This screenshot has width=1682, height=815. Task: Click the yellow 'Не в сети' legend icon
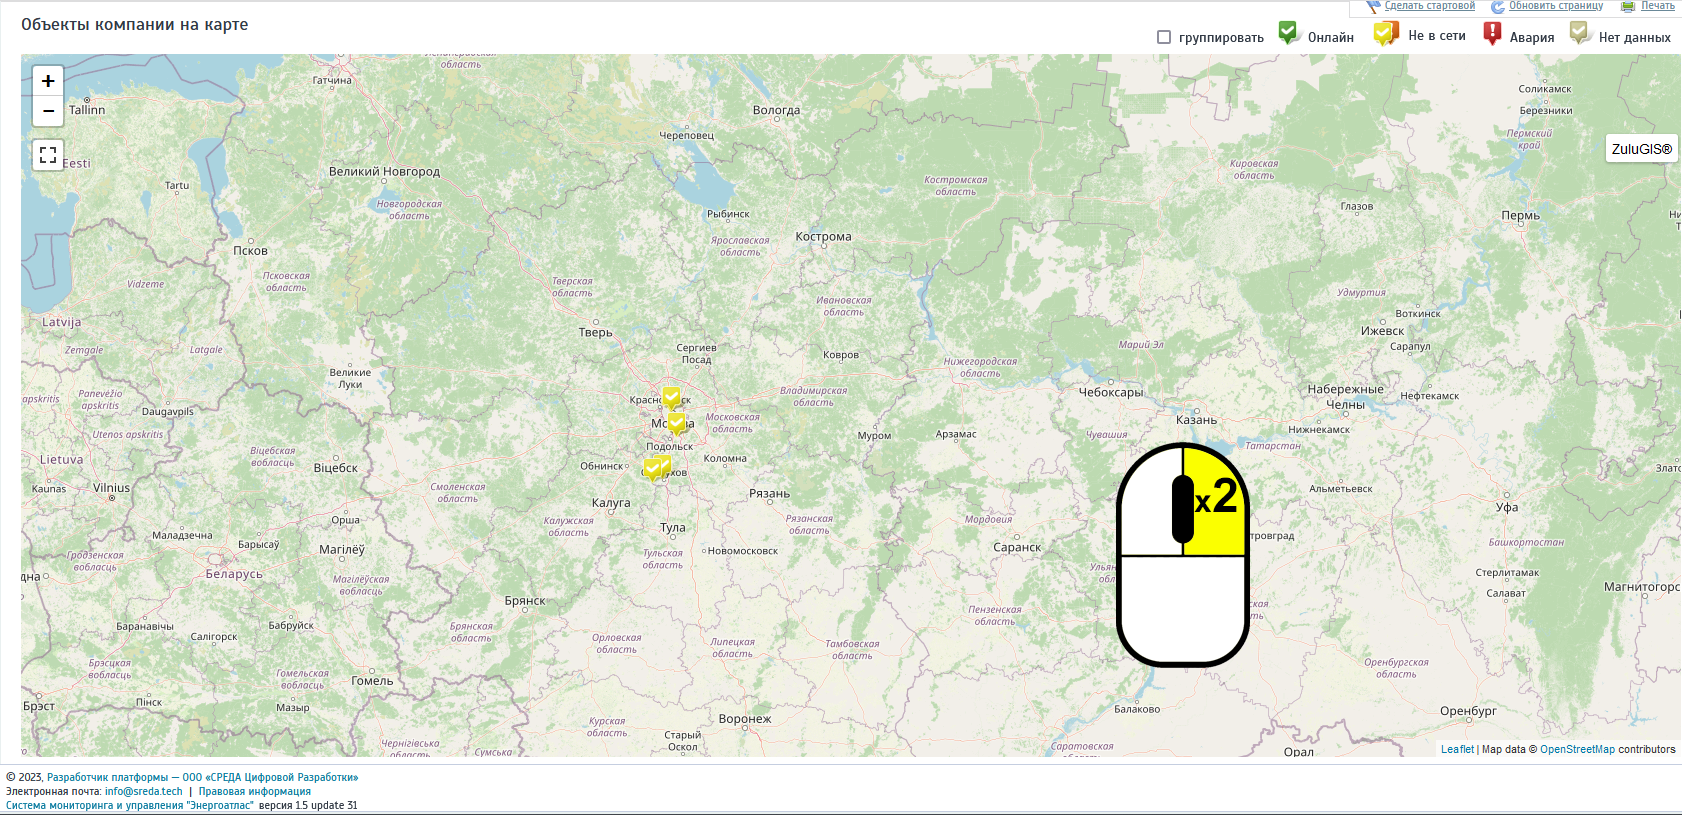[x=1385, y=34]
